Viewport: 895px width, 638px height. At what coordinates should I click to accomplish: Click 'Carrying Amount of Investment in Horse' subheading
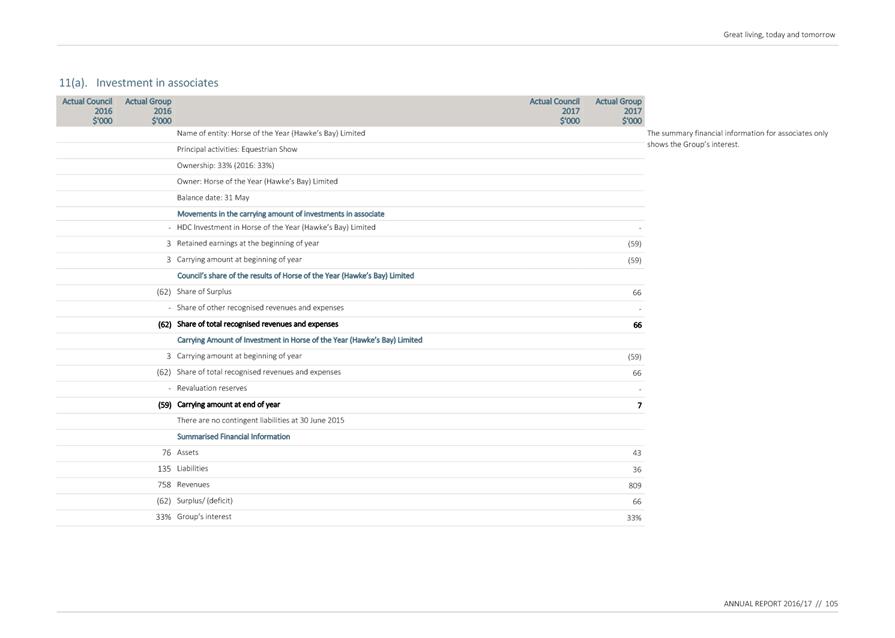(300, 340)
